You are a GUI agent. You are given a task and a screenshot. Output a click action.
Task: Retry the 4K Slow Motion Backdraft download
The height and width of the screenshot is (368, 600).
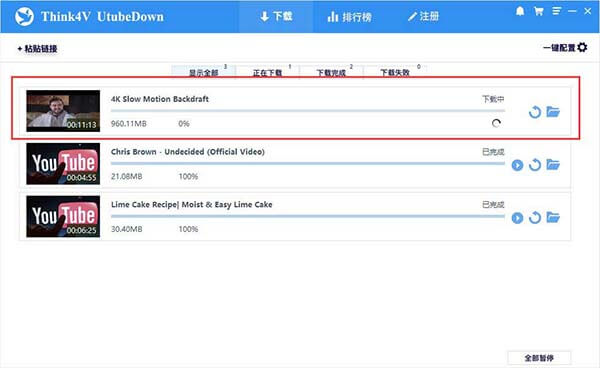click(x=535, y=112)
